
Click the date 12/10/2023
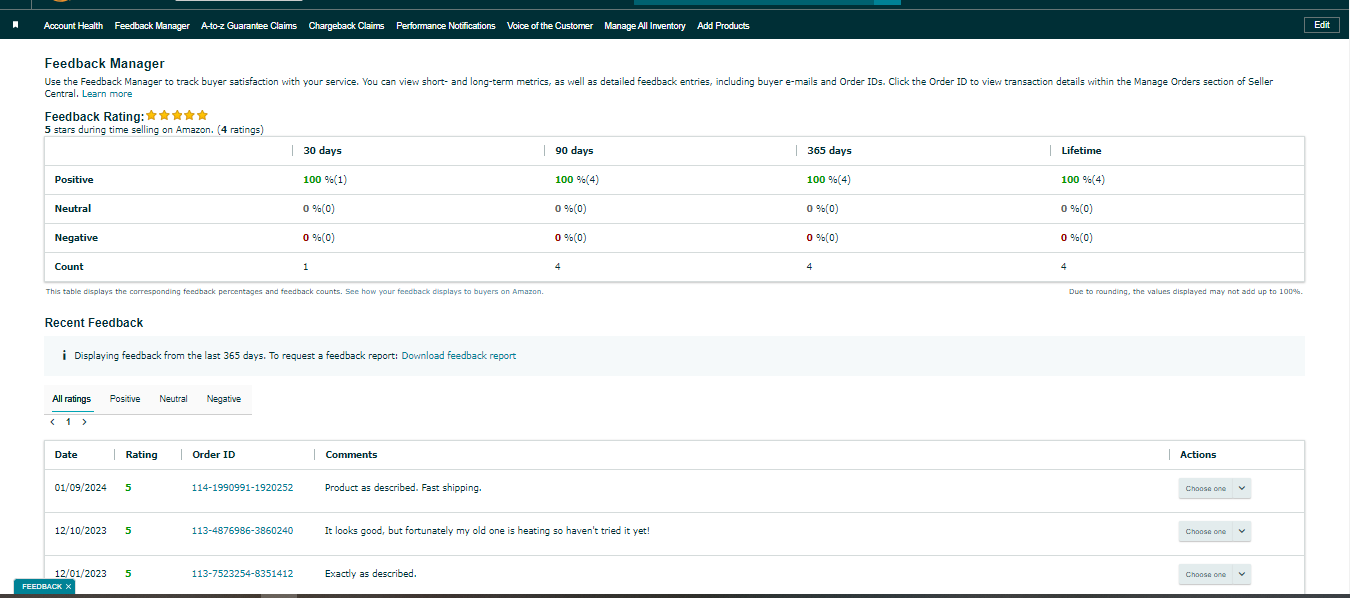click(80, 531)
